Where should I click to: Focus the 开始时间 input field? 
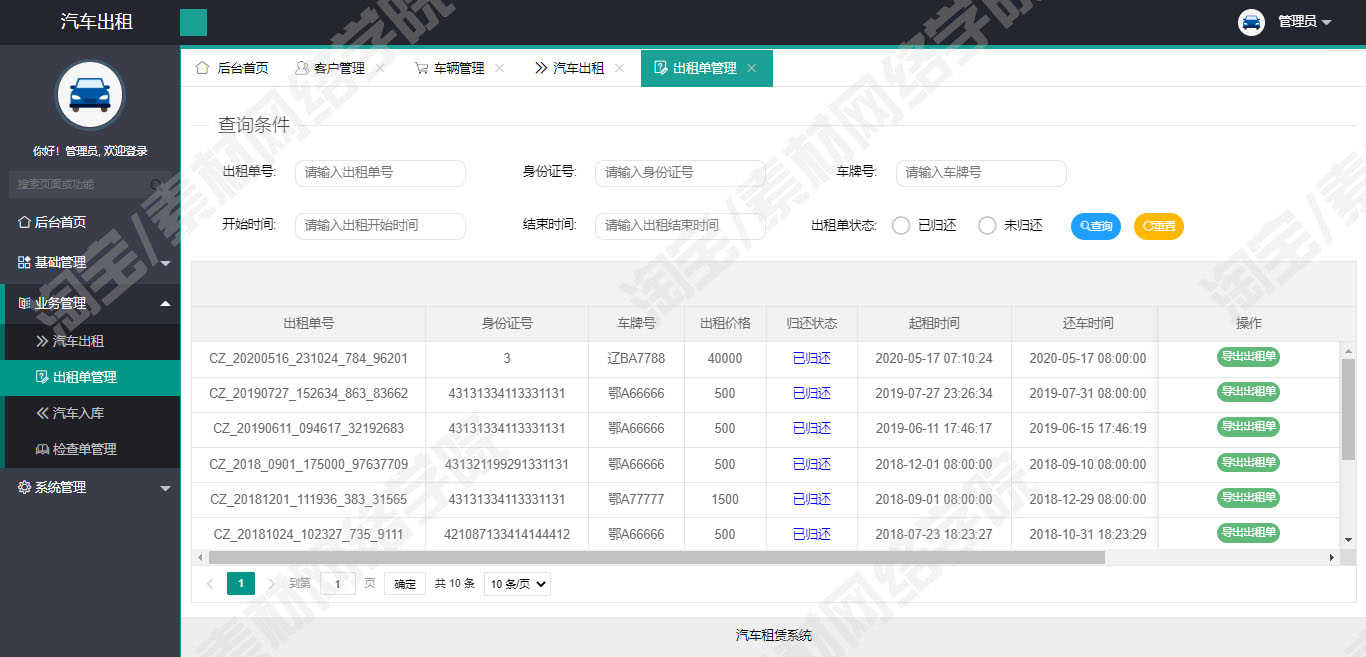tap(380, 226)
